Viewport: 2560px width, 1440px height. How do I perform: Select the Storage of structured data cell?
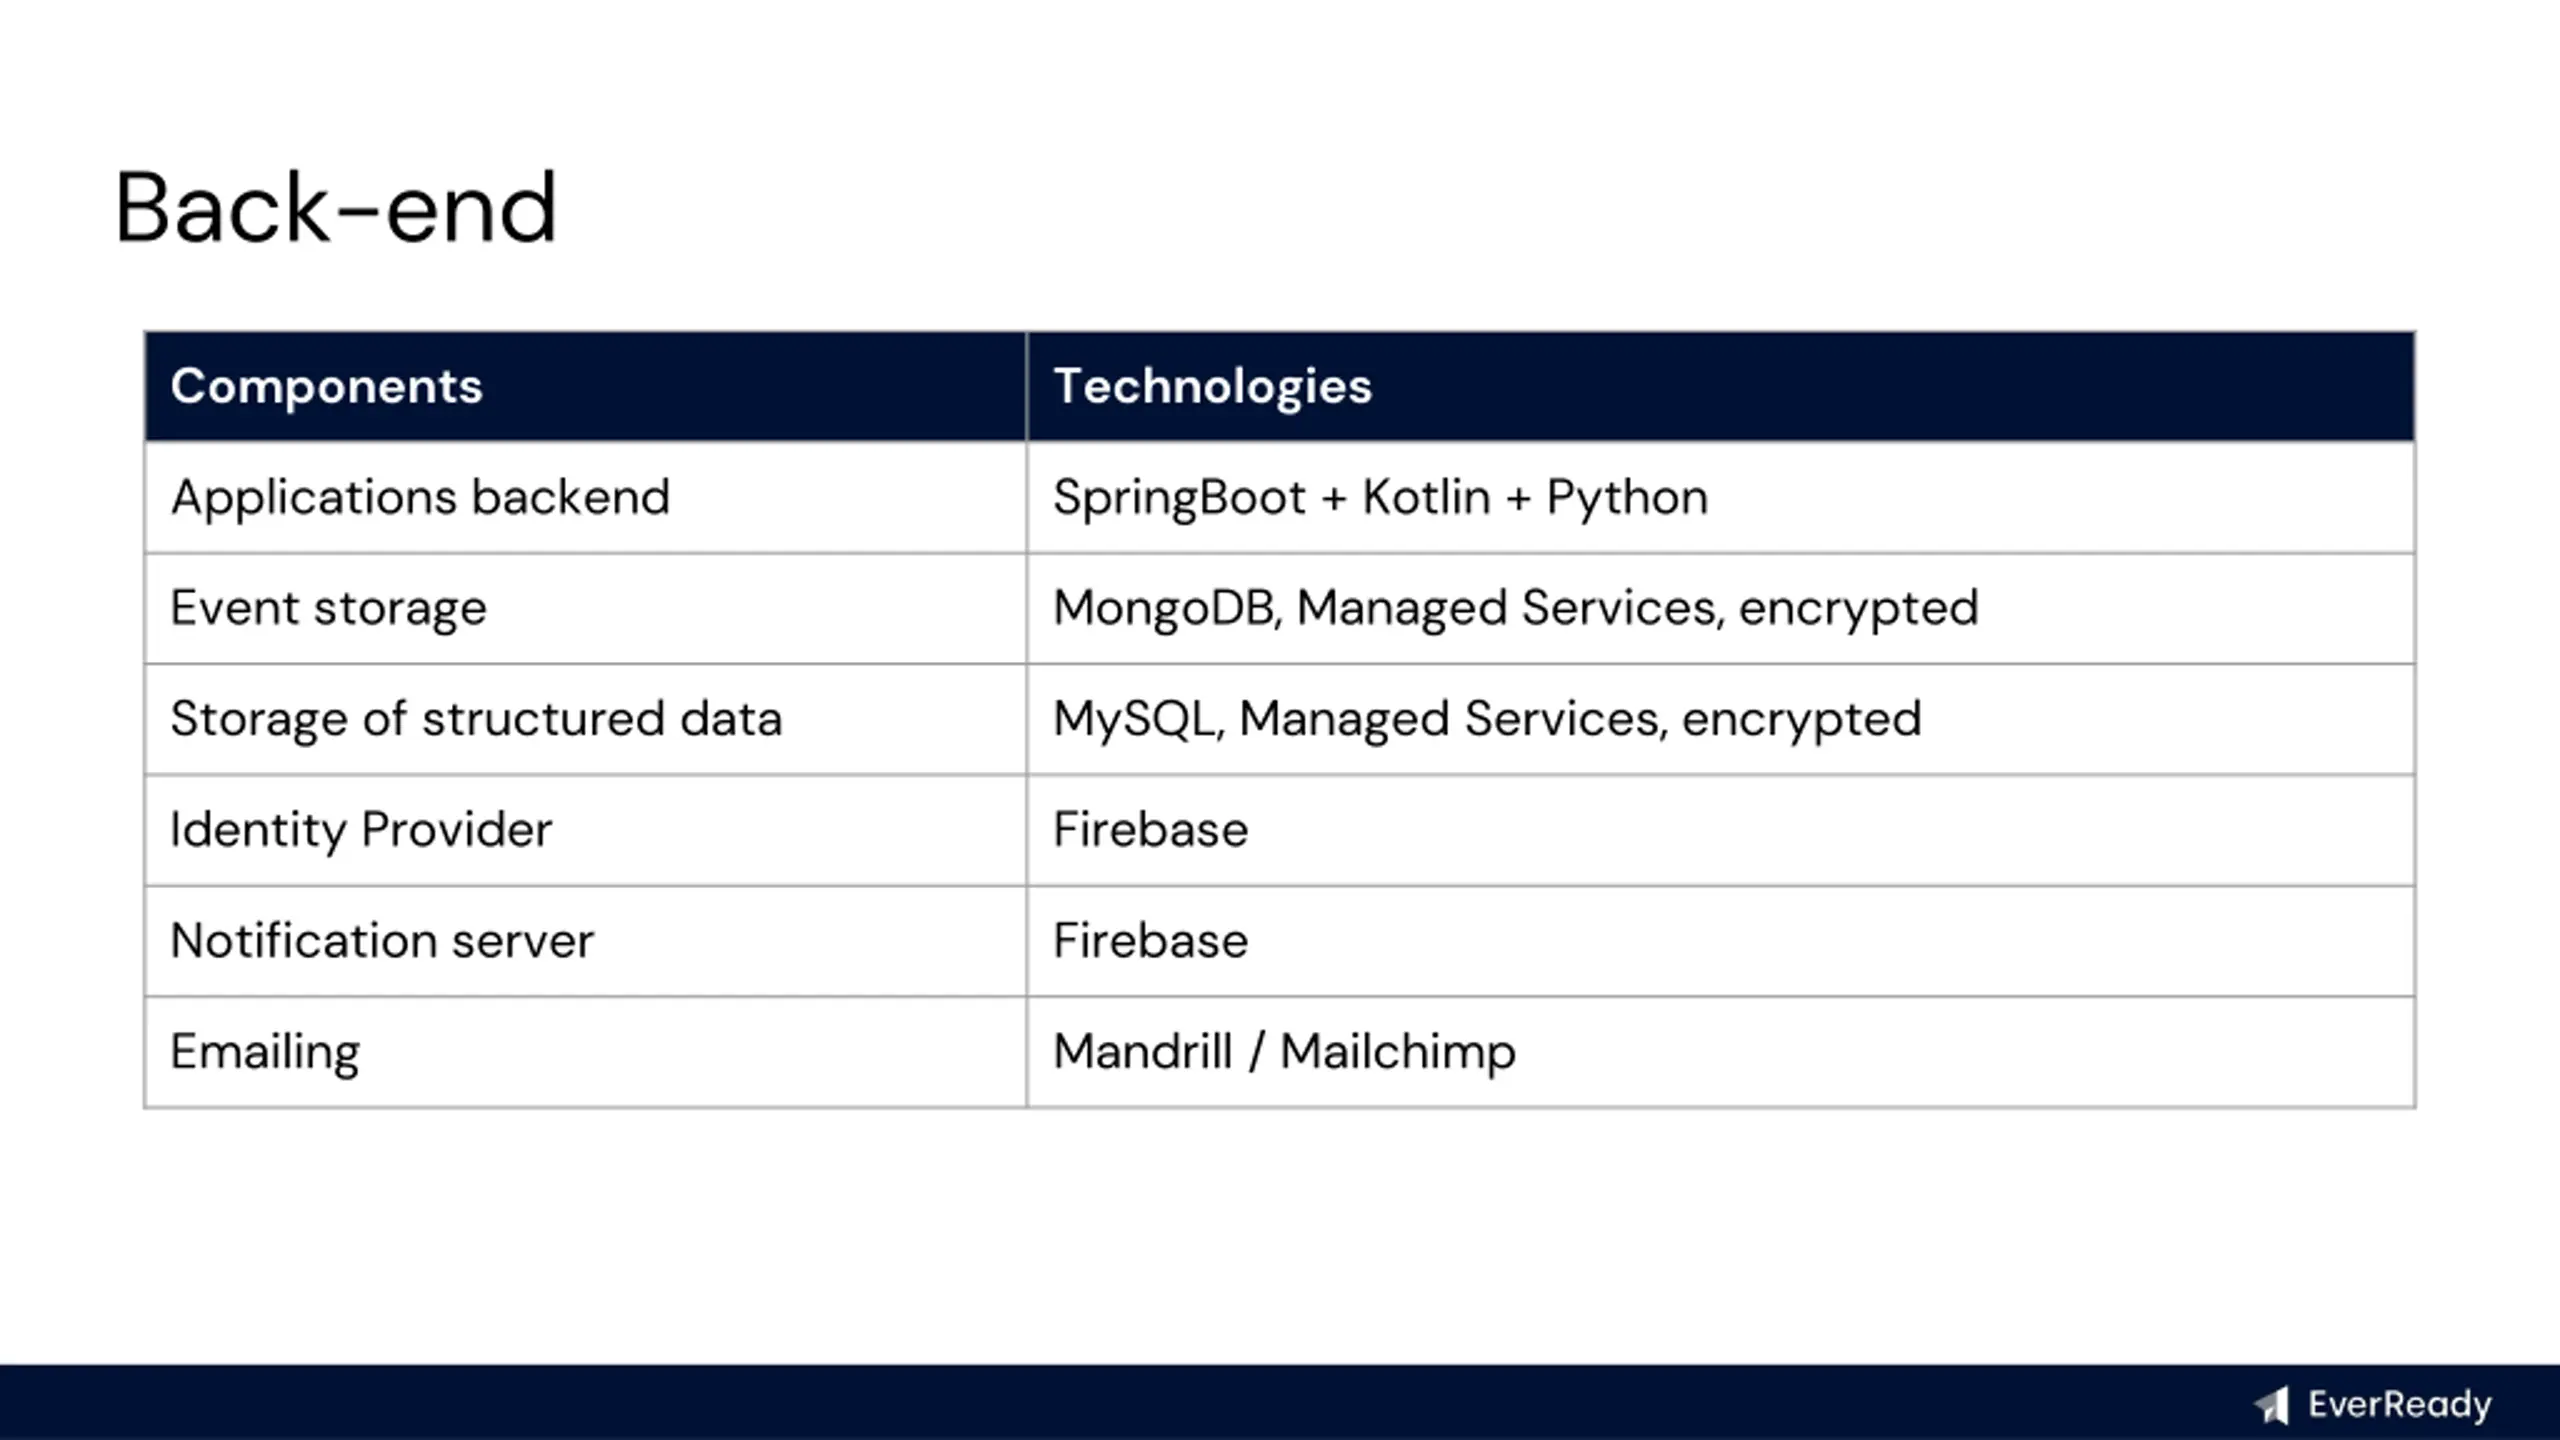point(585,719)
